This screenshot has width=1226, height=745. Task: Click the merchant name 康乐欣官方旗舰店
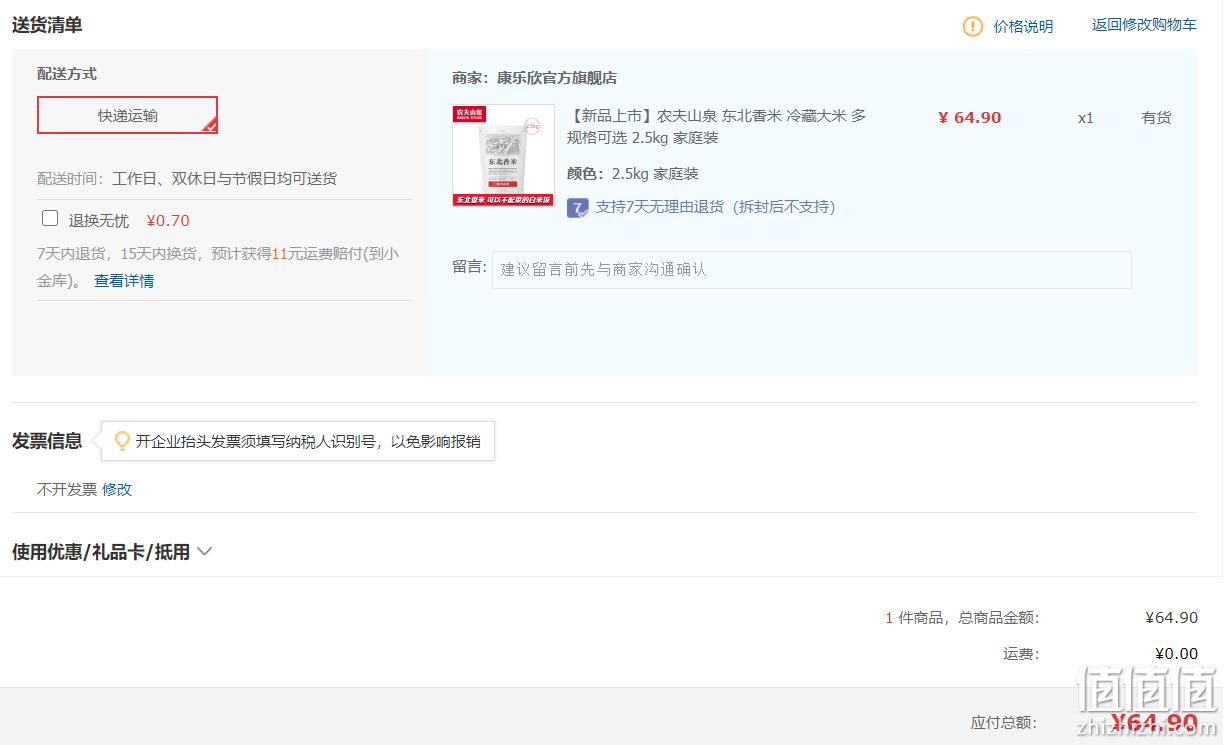557,78
